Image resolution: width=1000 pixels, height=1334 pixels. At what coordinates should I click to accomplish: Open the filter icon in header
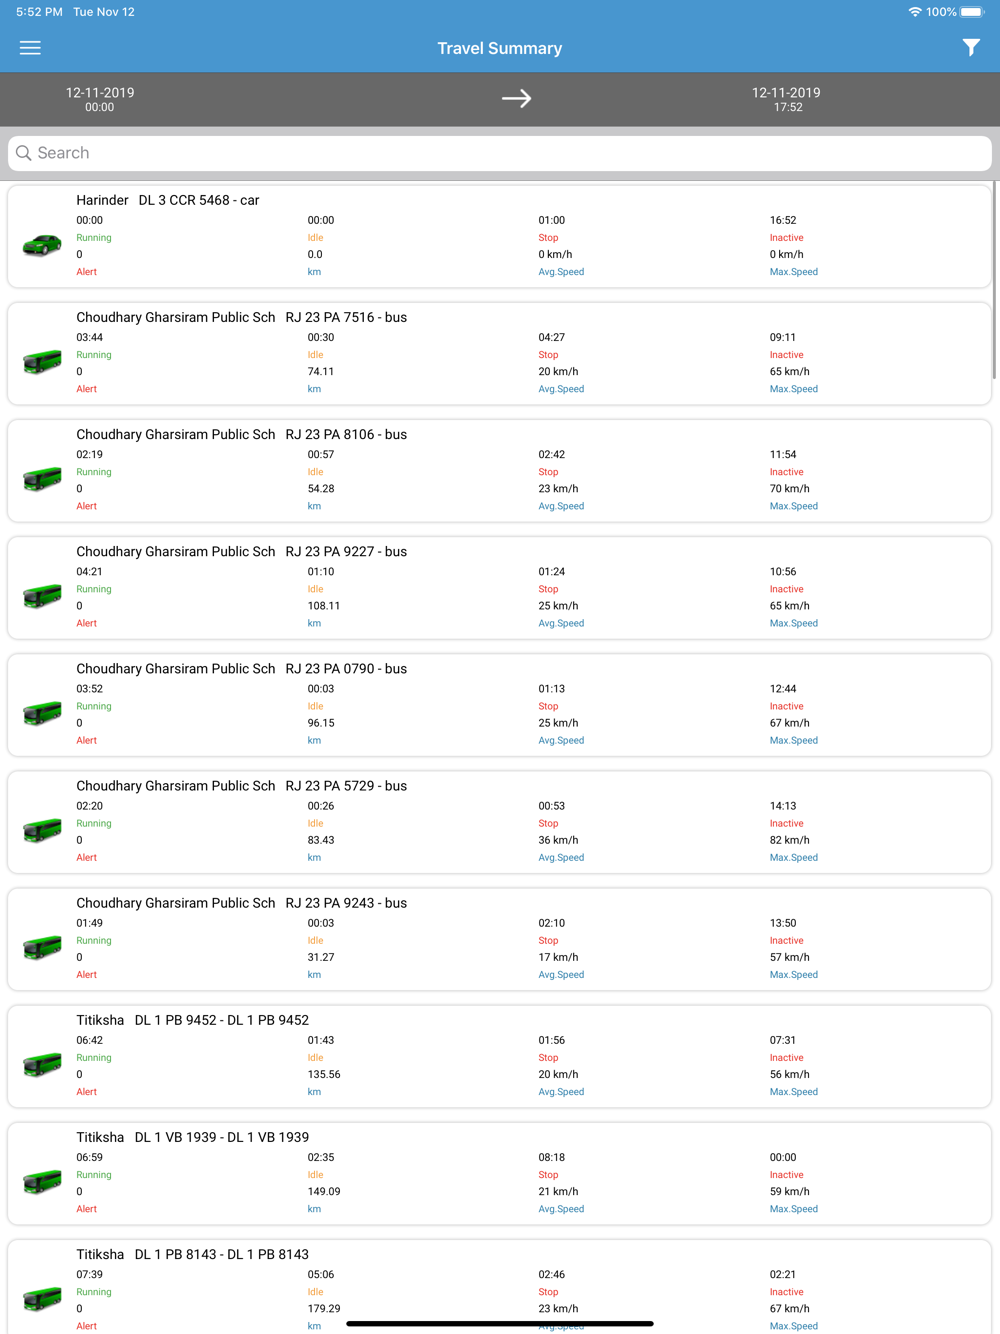point(971,48)
